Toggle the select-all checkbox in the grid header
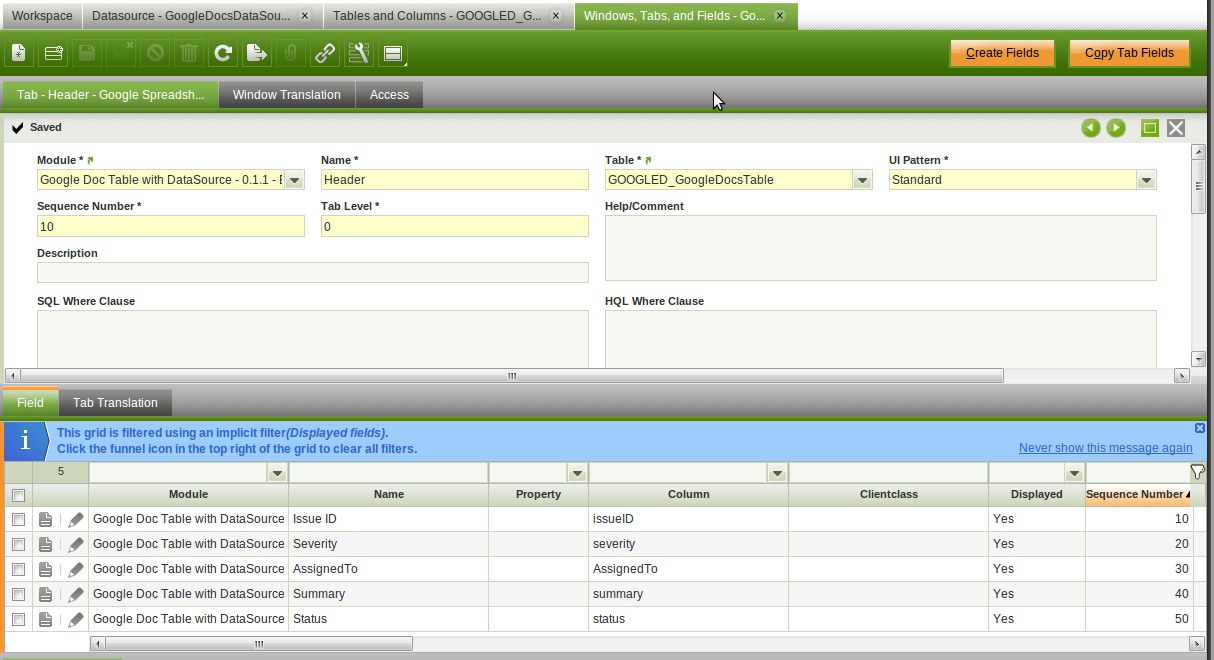Screen dimensions: 1214x660 coord(18,495)
